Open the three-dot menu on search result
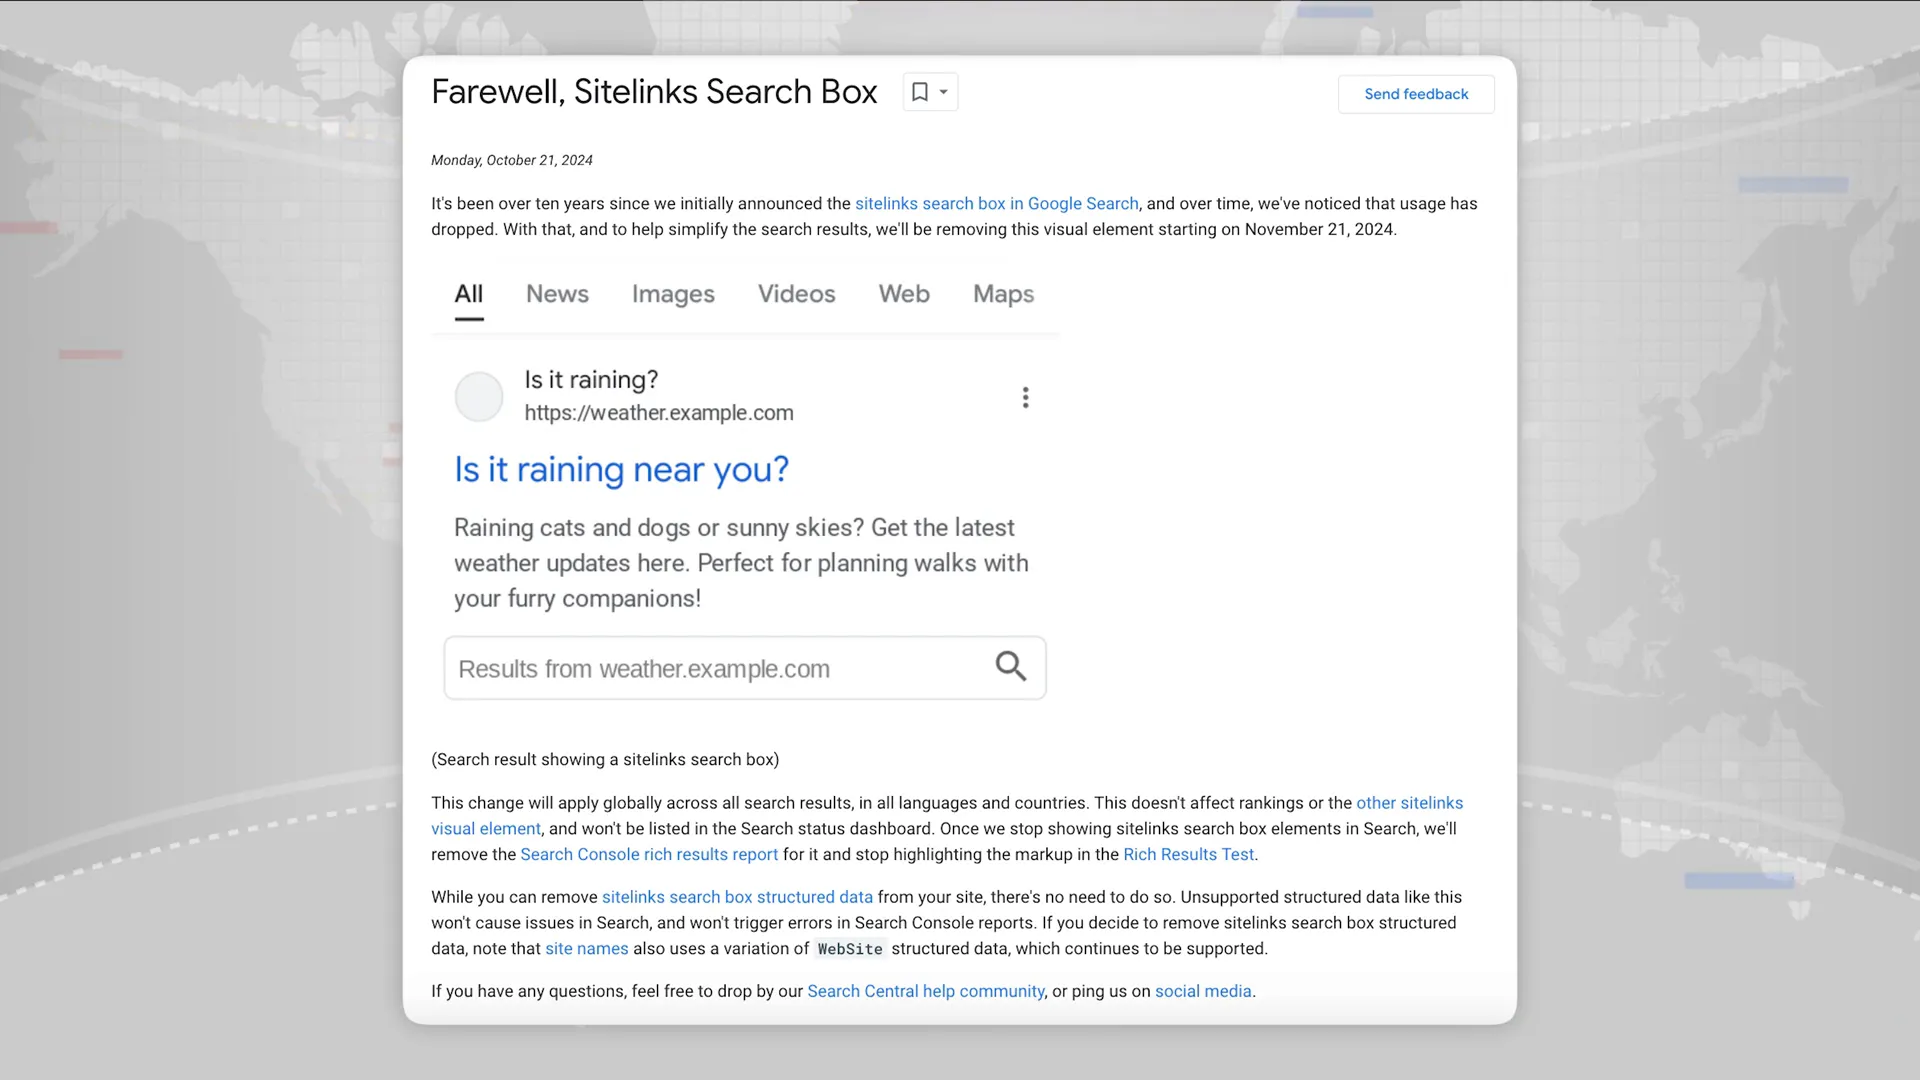 [1025, 397]
